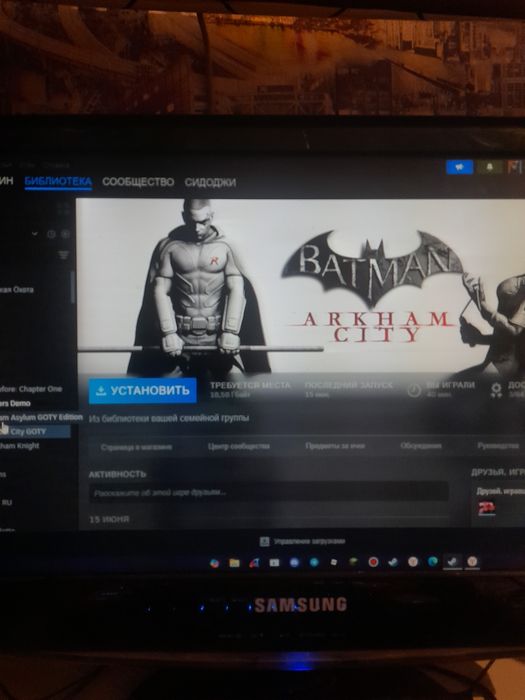Viewport: 525px width, 700px height.
Task: Open the white square taskbar app icon
Action: click(274, 562)
